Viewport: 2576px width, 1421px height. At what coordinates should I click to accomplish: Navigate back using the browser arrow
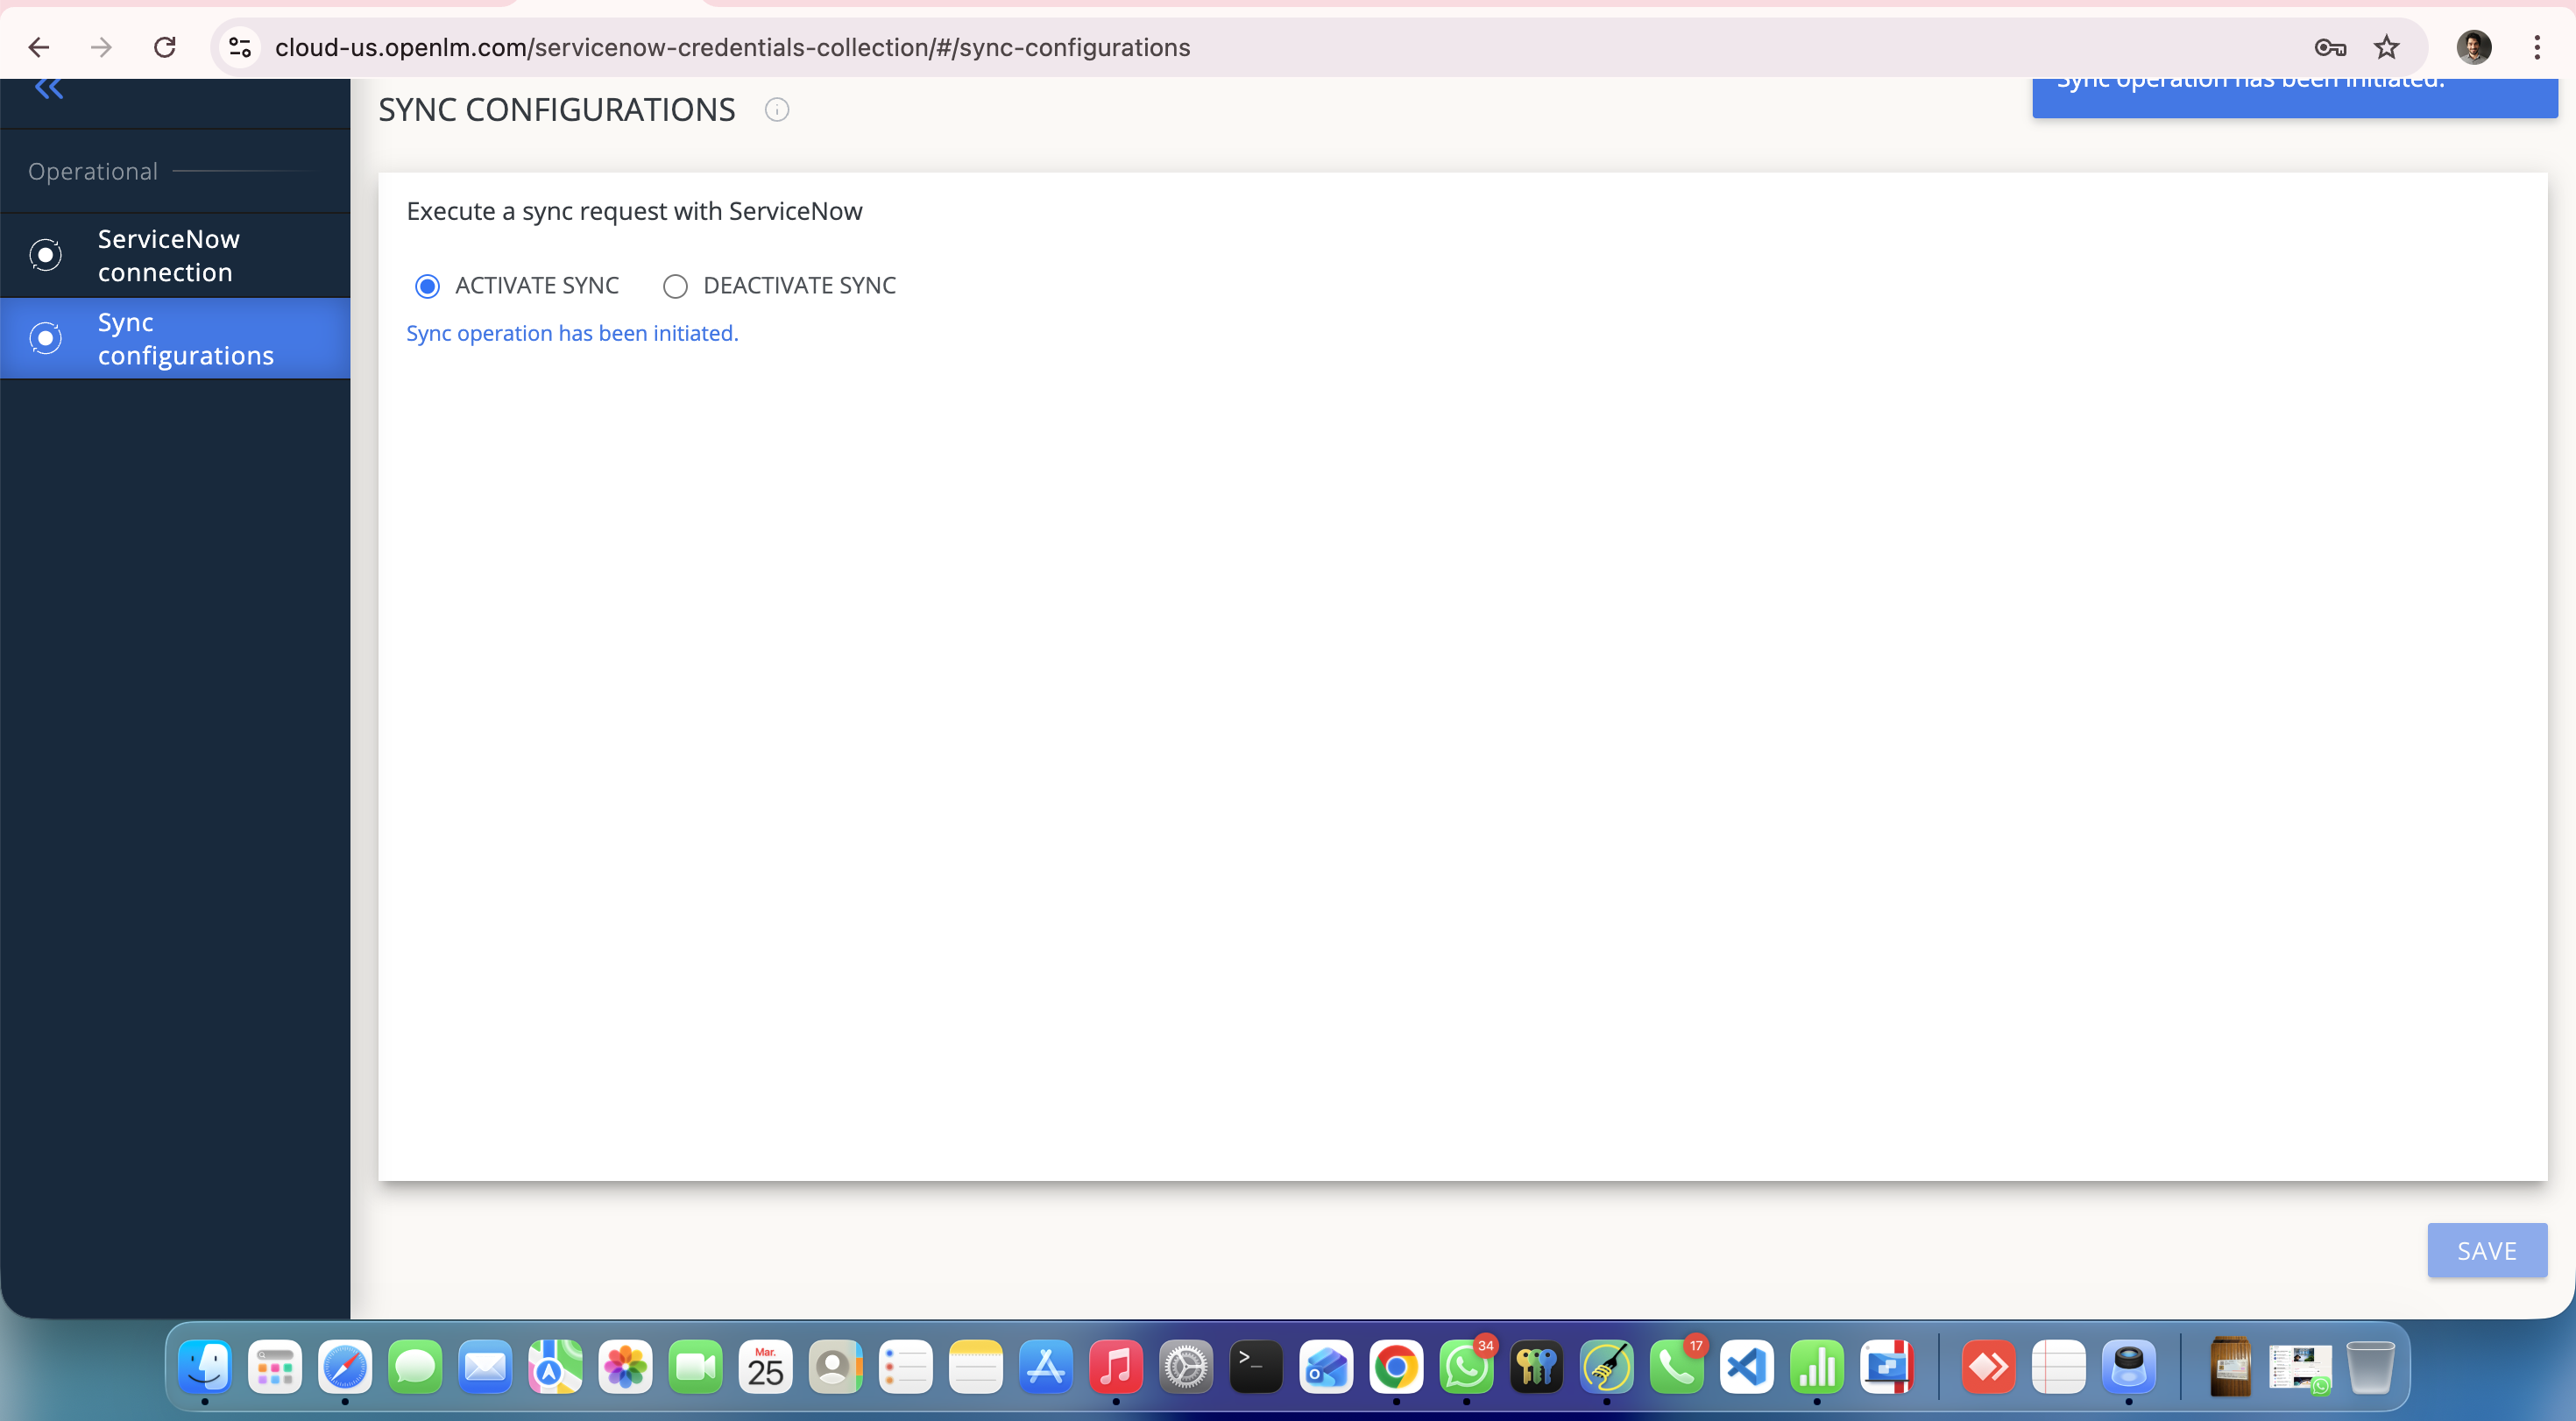39,47
